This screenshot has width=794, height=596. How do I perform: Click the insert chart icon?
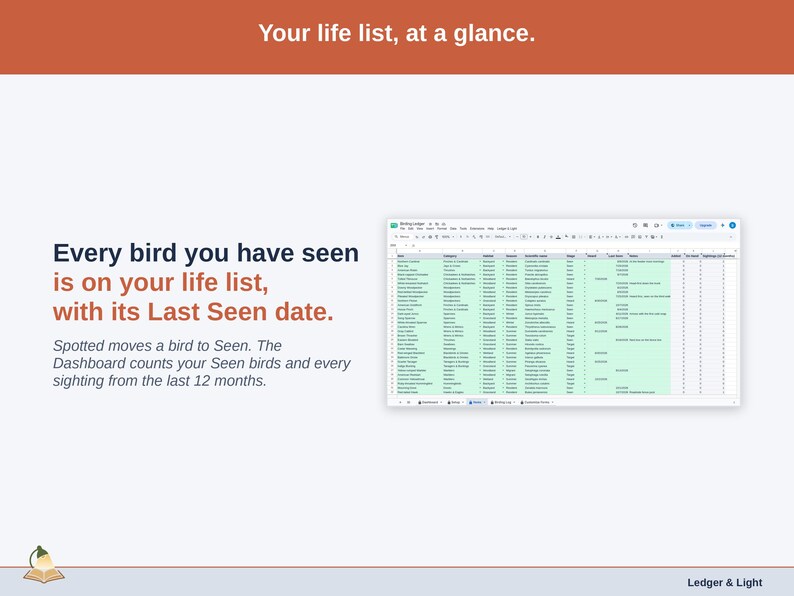(x=640, y=237)
